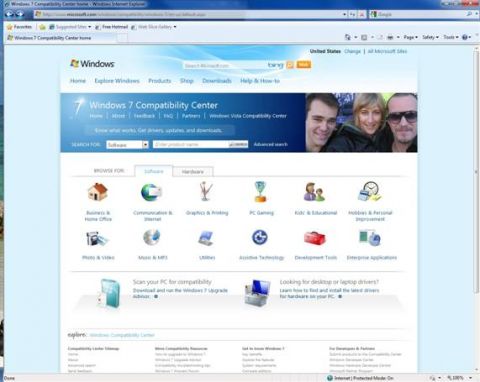Switch to the Hardware browse tab
The width and height of the screenshot is (480, 382).
pos(193,172)
